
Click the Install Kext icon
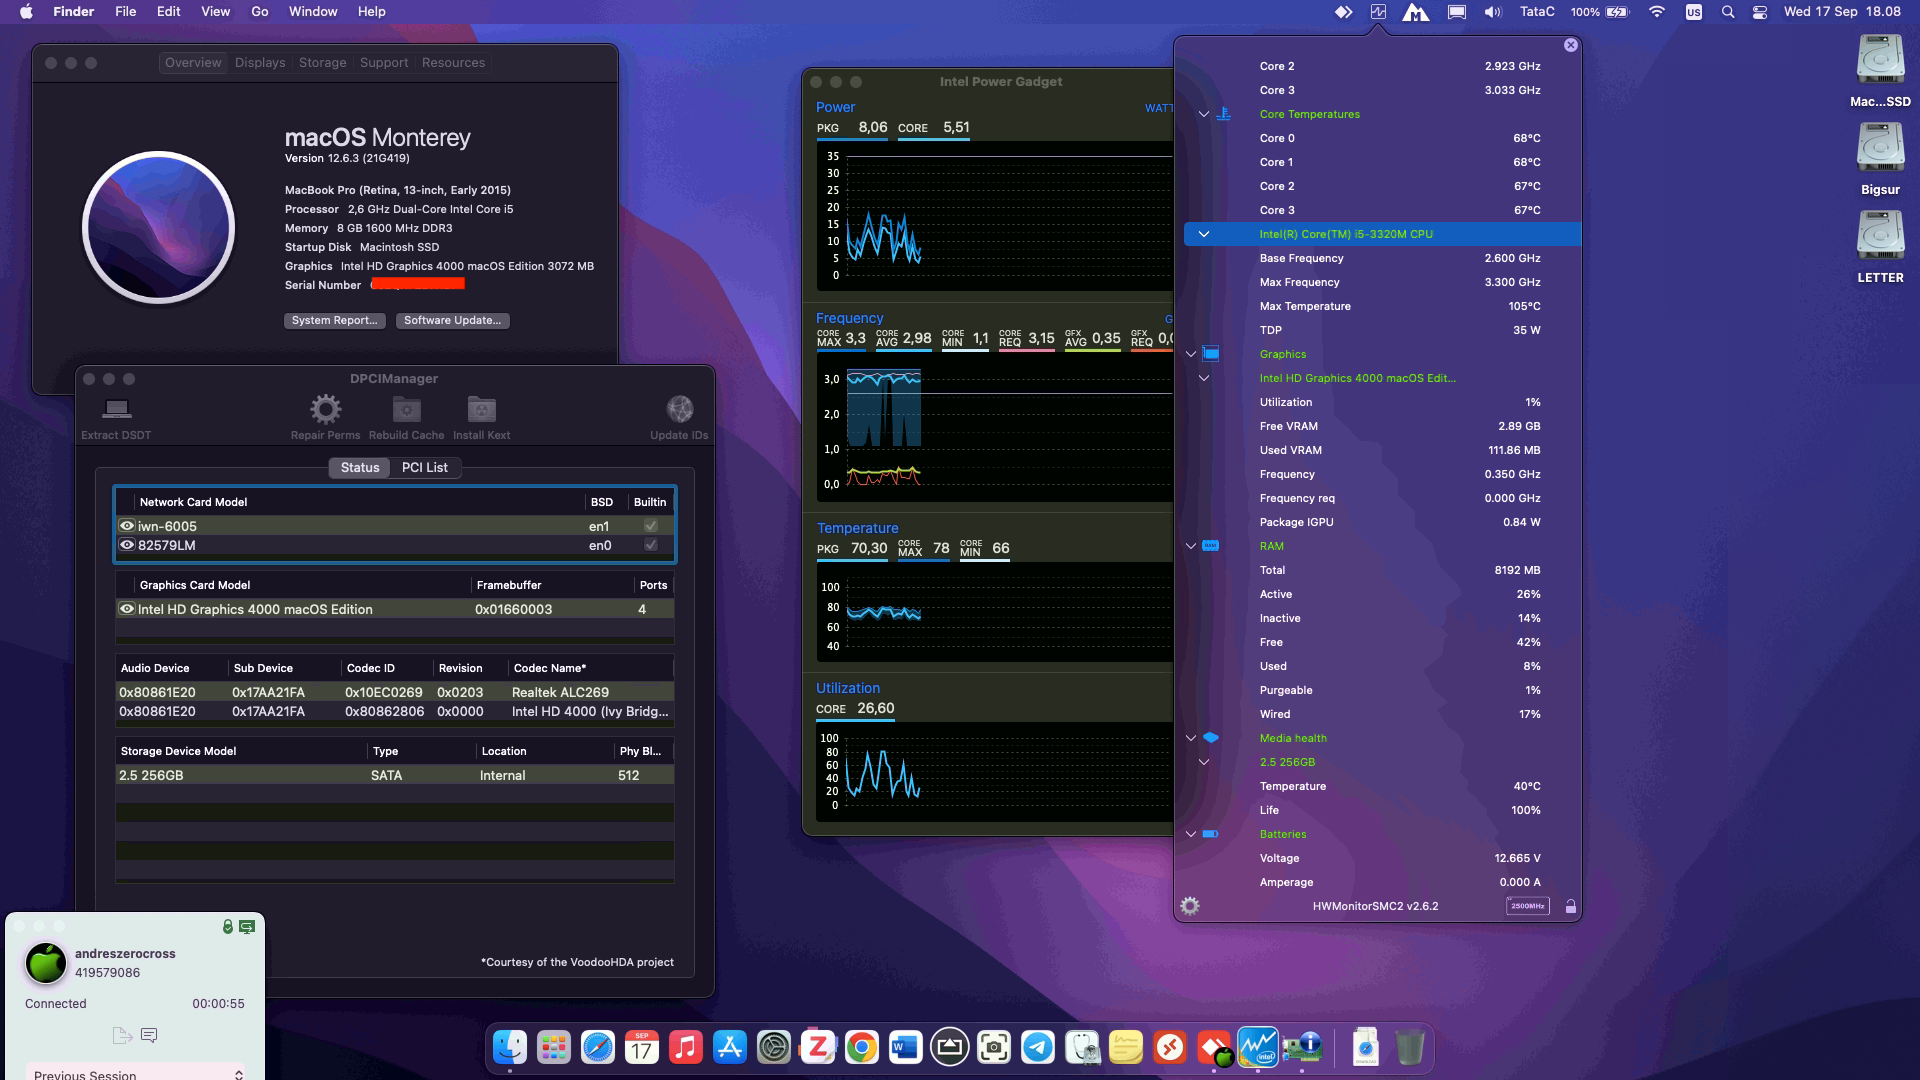click(x=481, y=409)
